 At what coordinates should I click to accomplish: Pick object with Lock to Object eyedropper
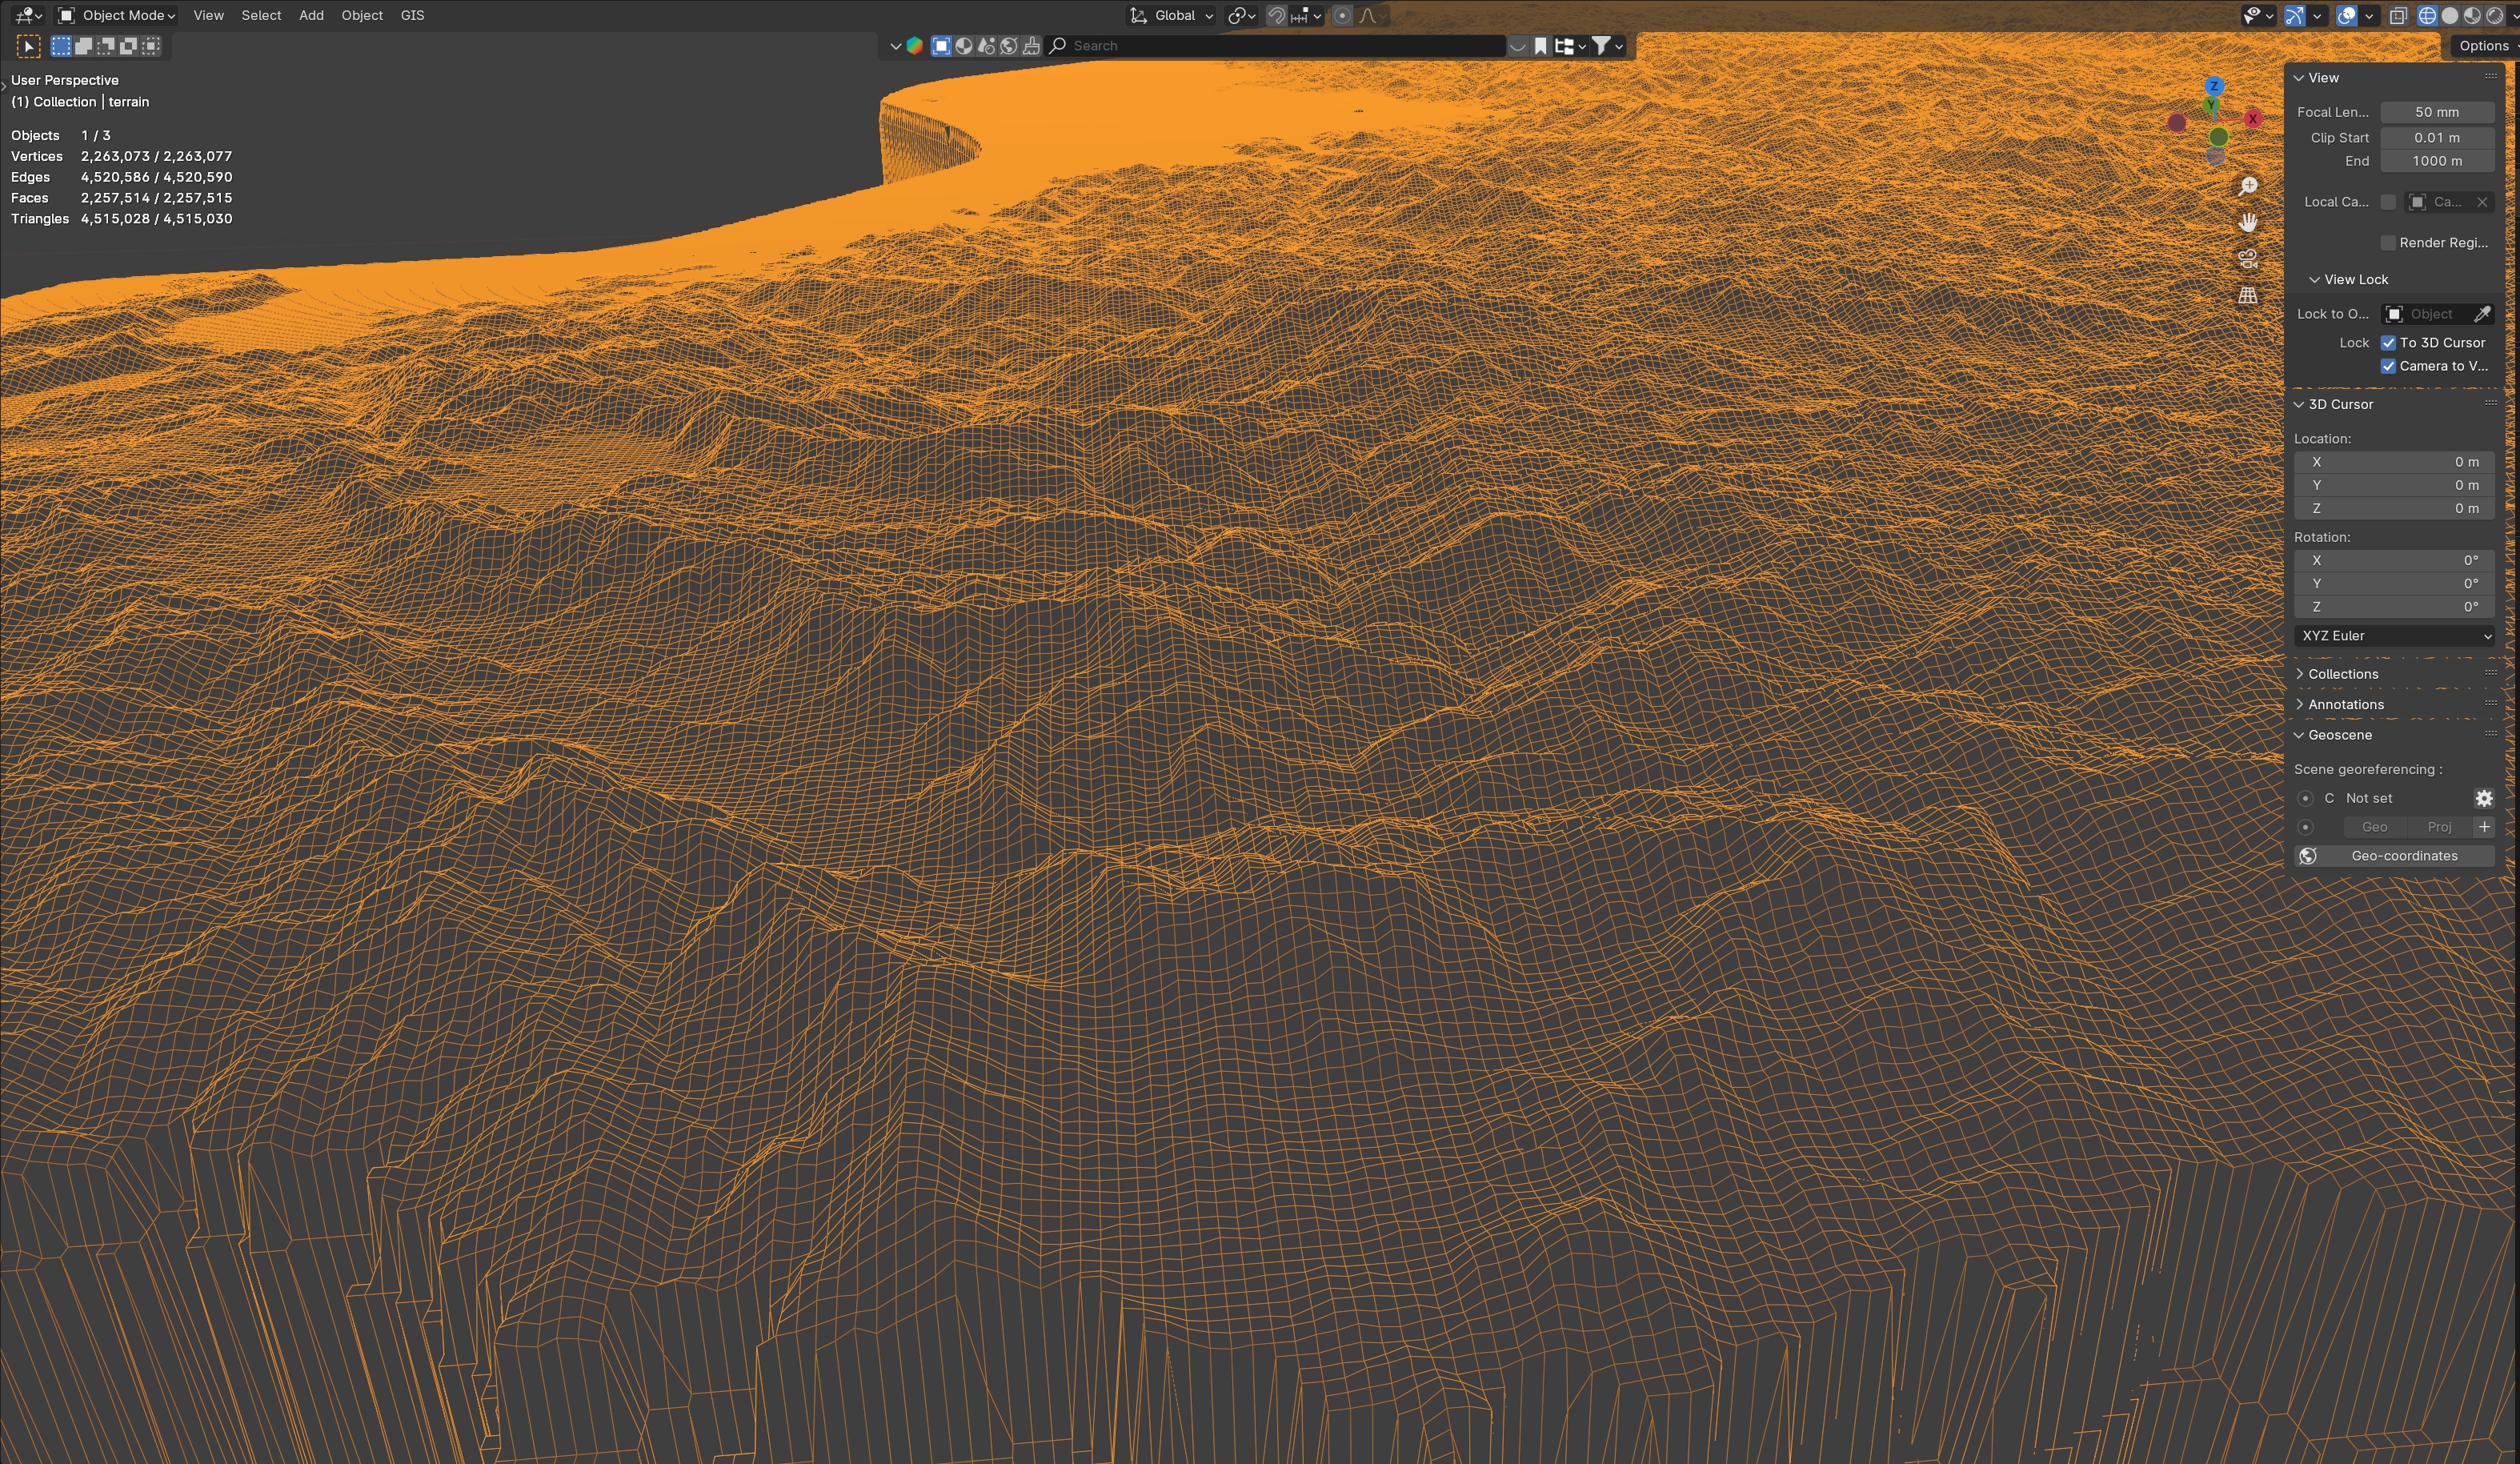(x=2482, y=314)
